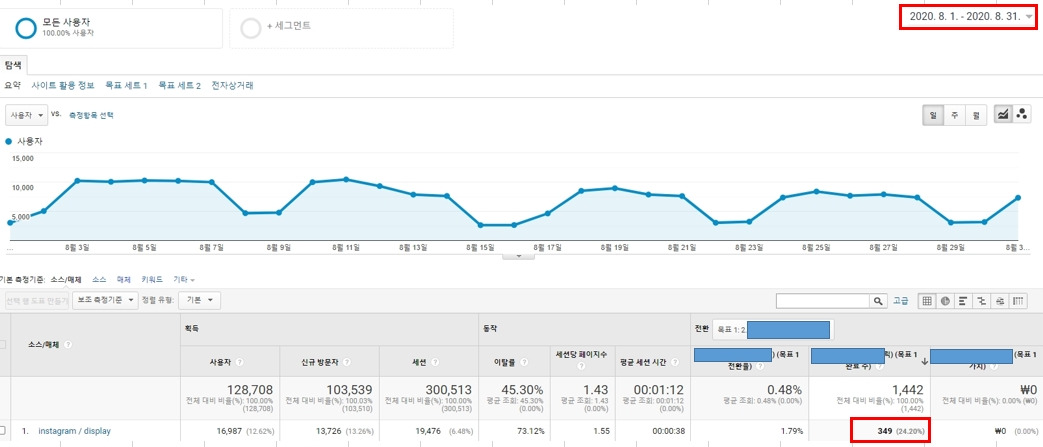Viewport: 1043px width, 447px height.
Task: Select the pie chart percentage view icon
Action: (945, 301)
